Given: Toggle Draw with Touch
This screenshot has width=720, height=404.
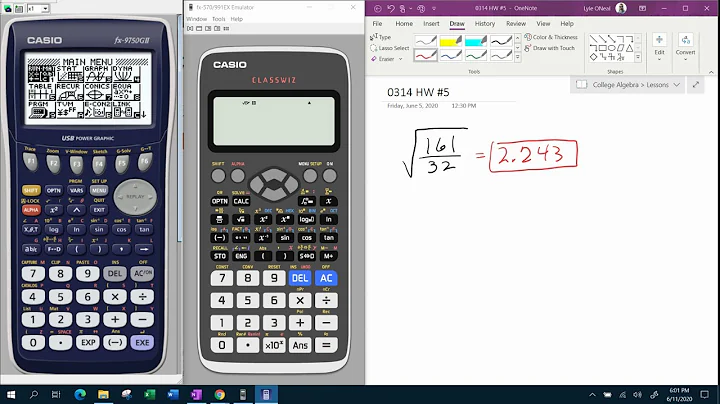Looking at the screenshot, I should [x=550, y=48].
